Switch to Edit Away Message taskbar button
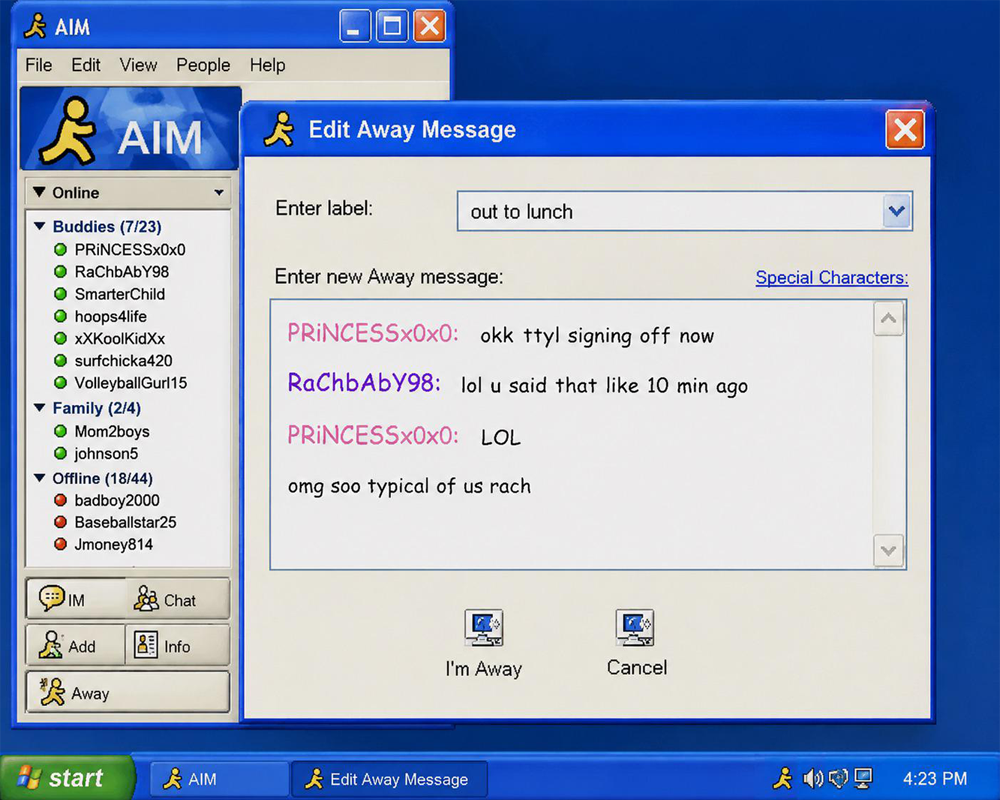Screen dimensions: 1000x800 pos(389,779)
